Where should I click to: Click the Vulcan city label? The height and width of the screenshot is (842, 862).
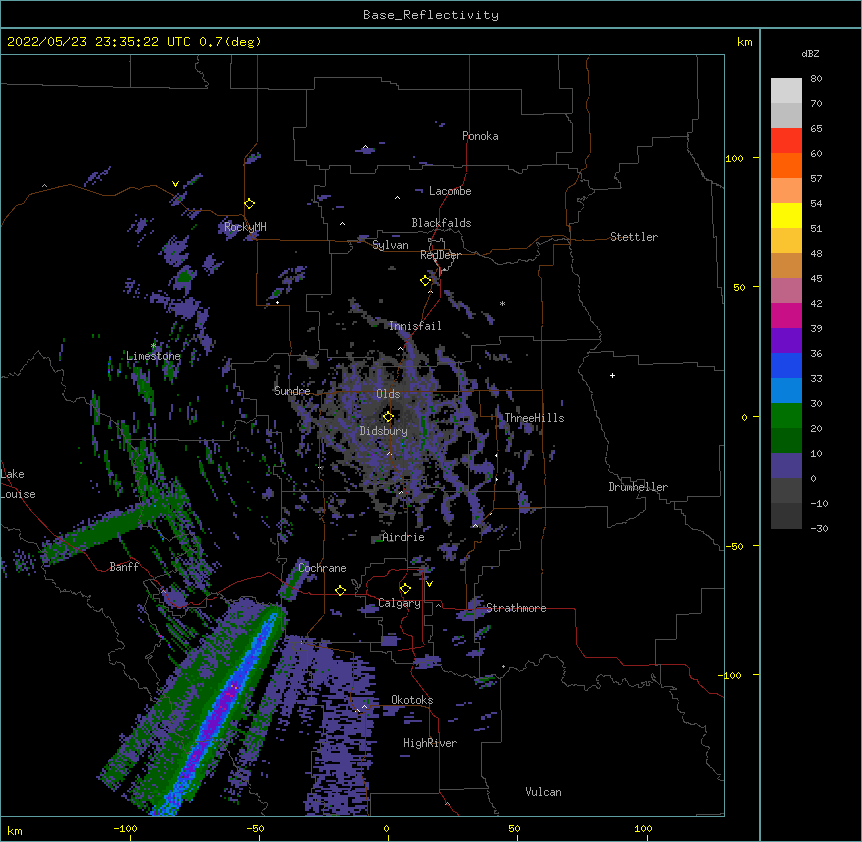(x=543, y=792)
